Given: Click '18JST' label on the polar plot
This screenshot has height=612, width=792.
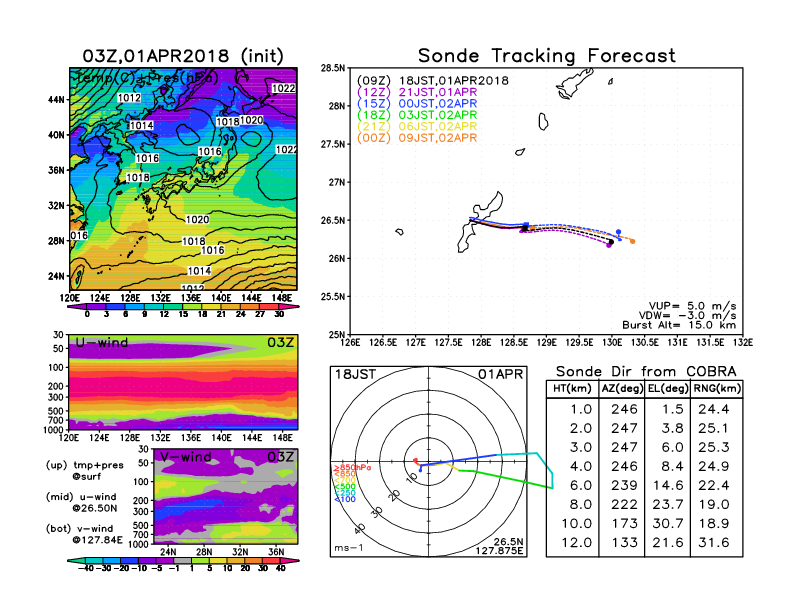Looking at the screenshot, I should coord(356,374).
